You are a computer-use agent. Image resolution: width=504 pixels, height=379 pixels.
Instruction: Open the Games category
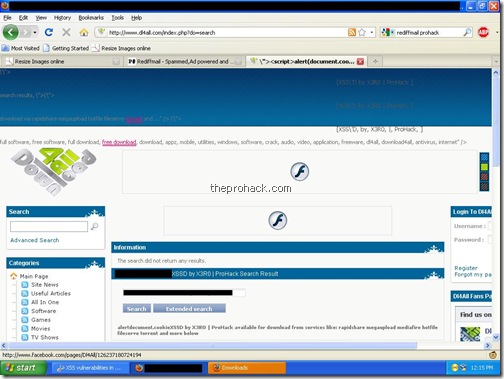[41, 320]
